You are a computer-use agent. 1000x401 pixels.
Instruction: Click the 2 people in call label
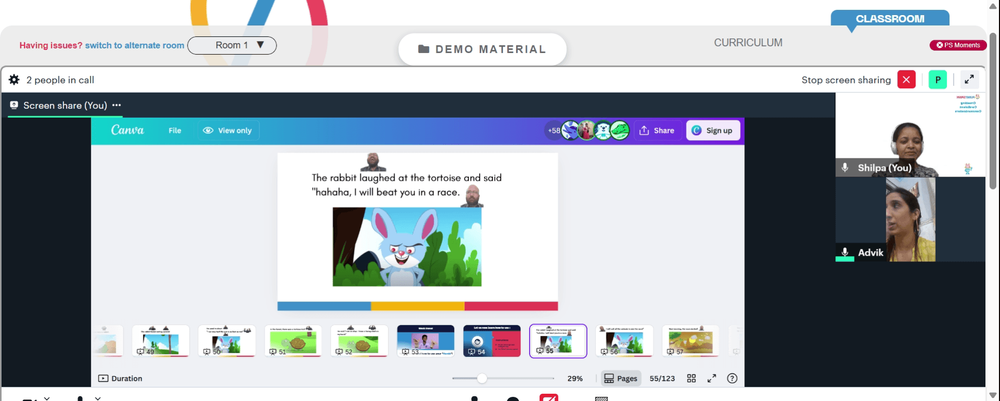point(61,80)
